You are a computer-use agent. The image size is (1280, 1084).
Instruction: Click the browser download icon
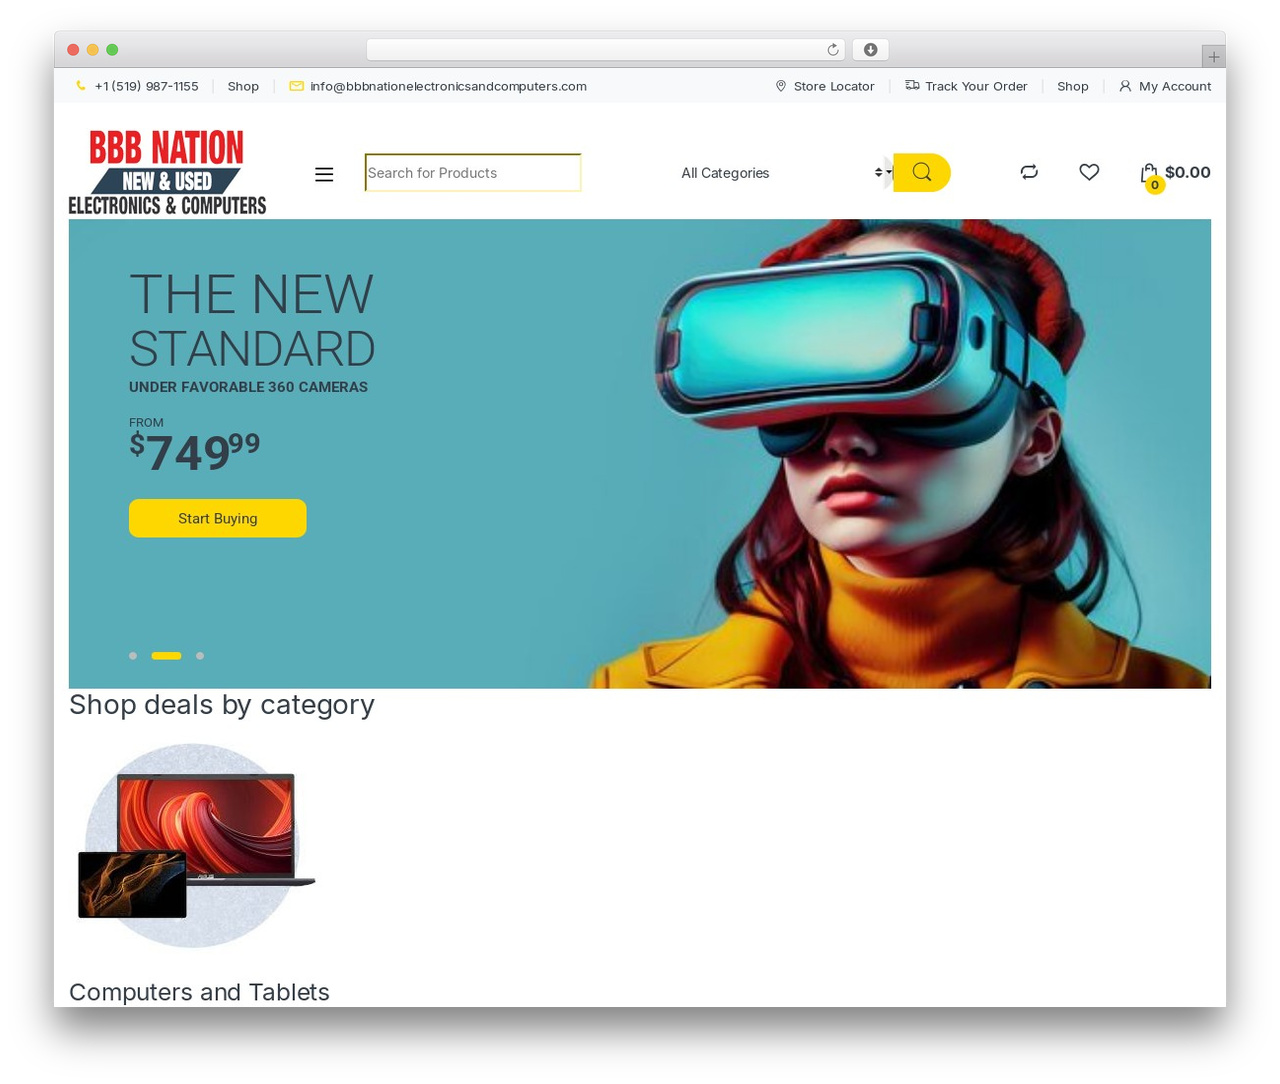[870, 50]
